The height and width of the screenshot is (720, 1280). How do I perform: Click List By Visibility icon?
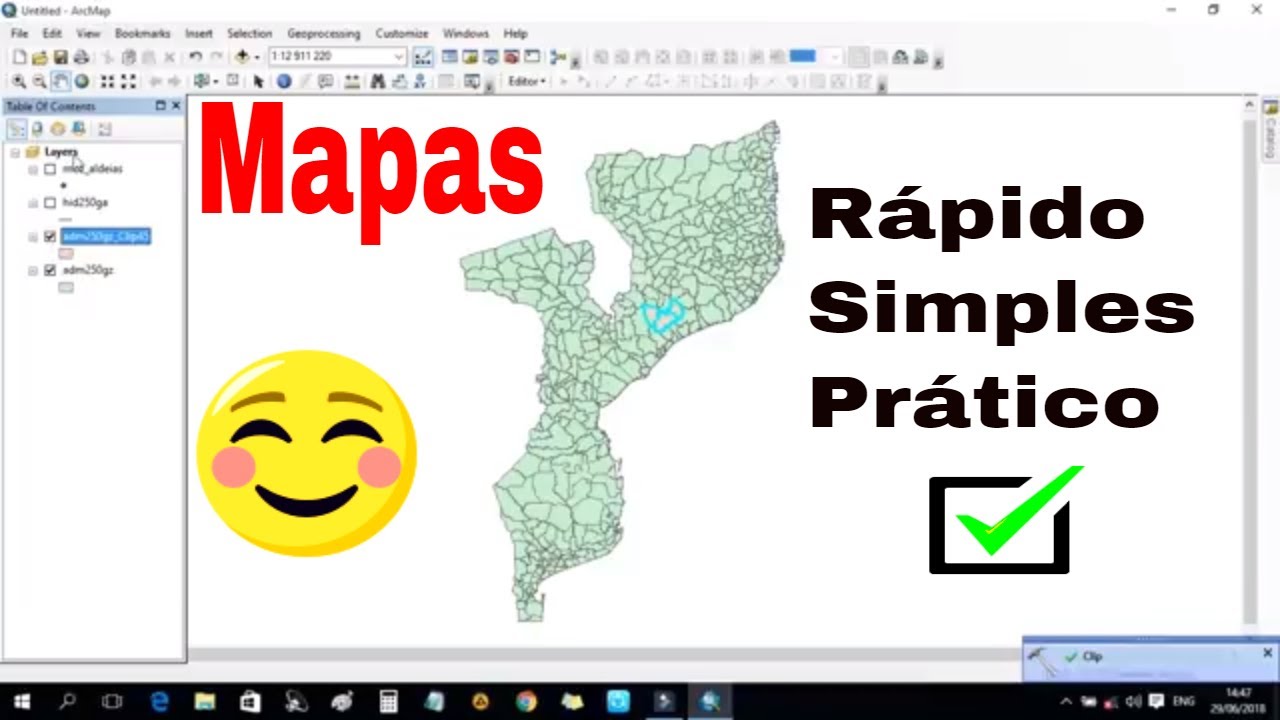coord(58,128)
